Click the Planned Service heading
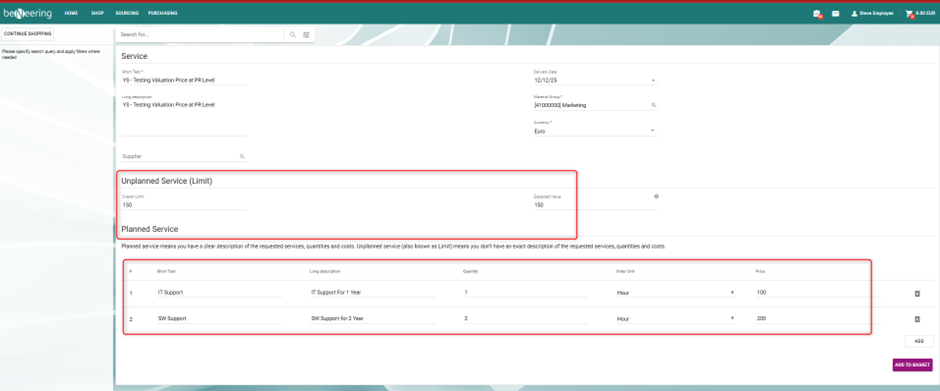This screenshot has height=391, width=940. (150, 228)
